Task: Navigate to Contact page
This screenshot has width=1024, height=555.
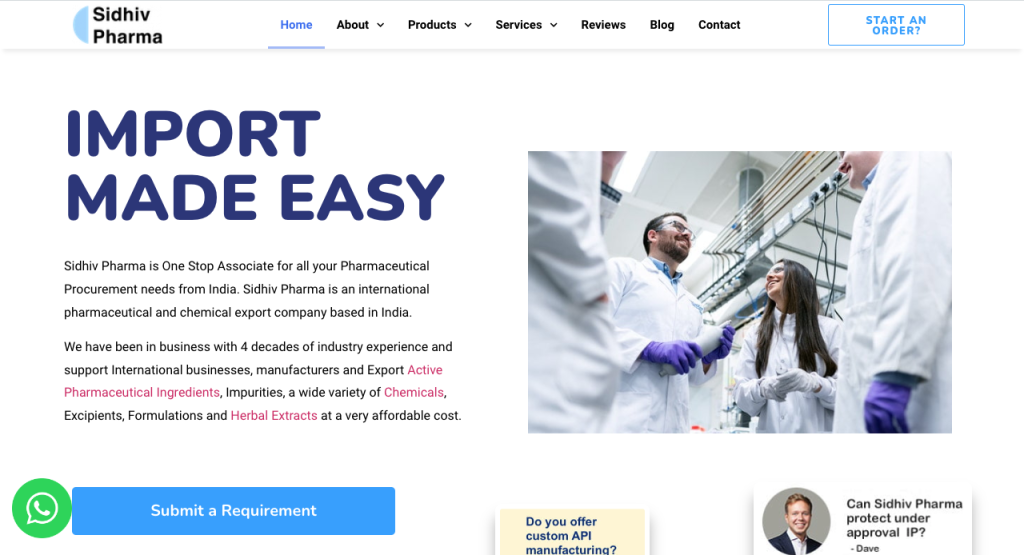Action: click(719, 25)
